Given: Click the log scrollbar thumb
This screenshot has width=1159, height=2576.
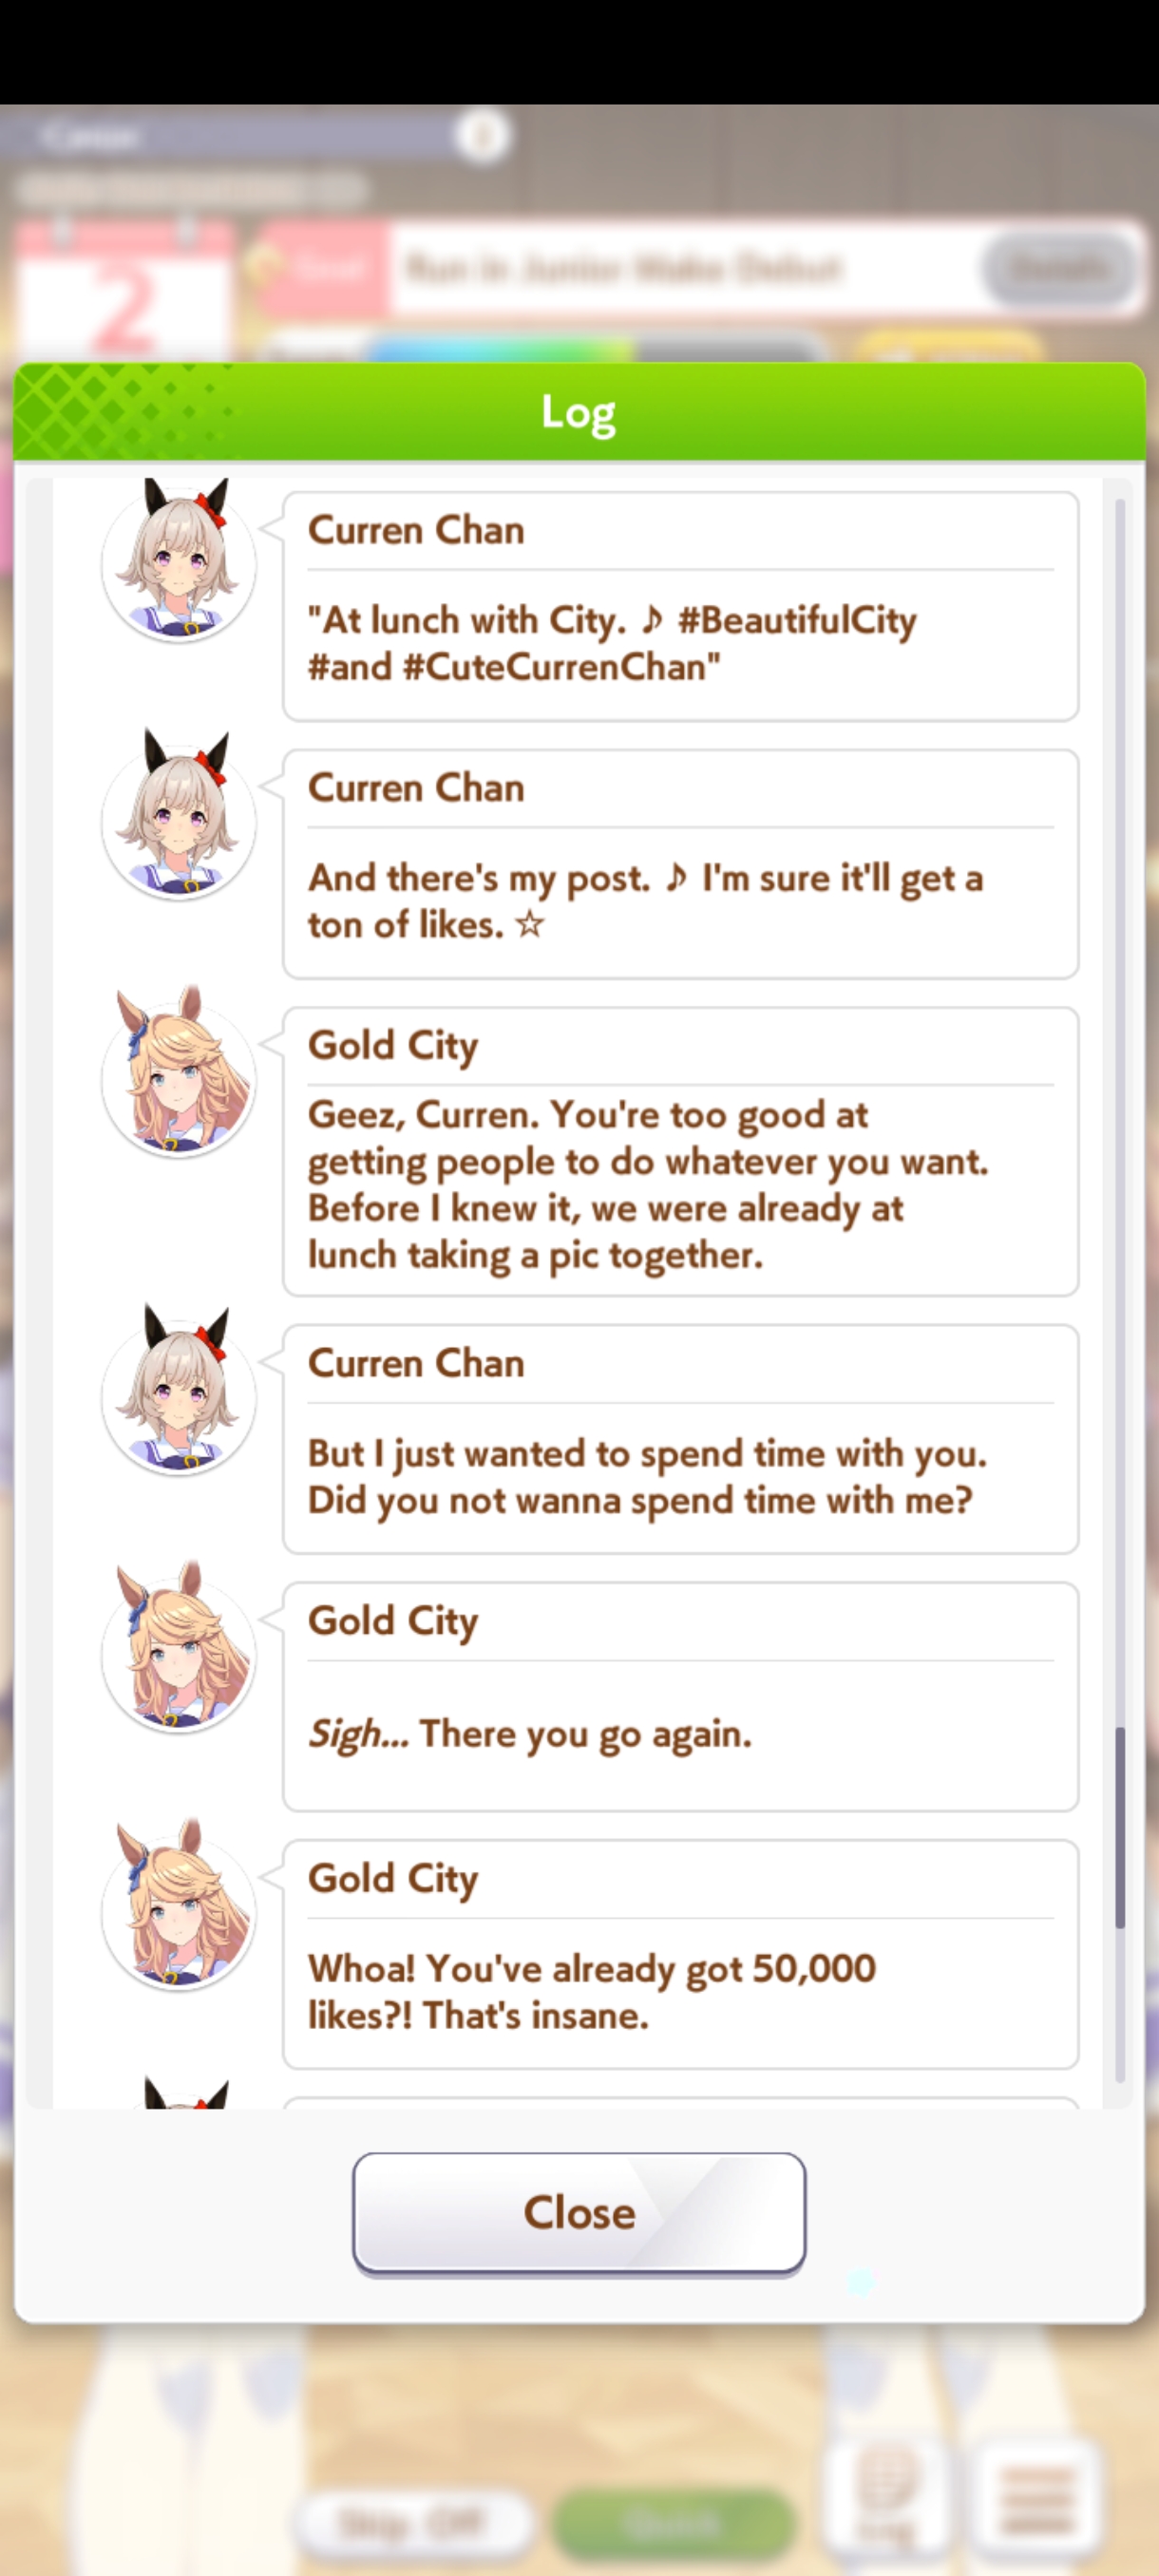Looking at the screenshot, I should (x=1120, y=1827).
